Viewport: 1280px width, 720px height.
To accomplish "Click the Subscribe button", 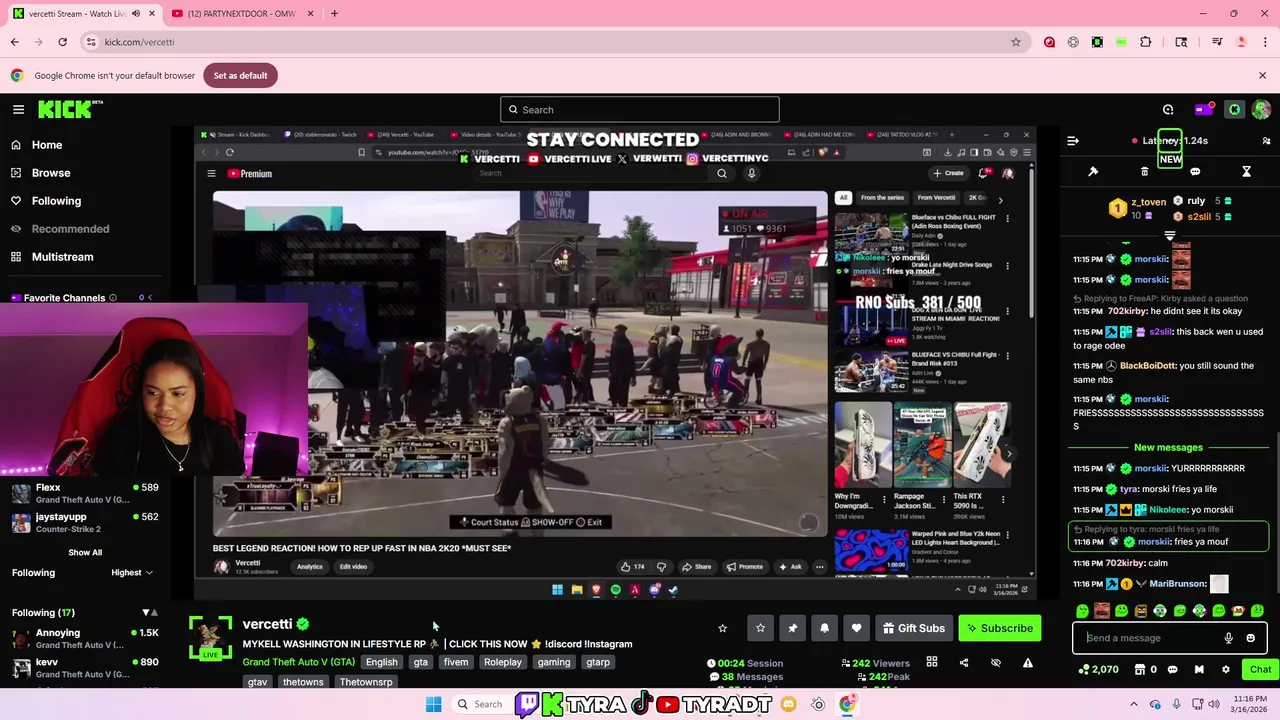I will [x=999, y=628].
